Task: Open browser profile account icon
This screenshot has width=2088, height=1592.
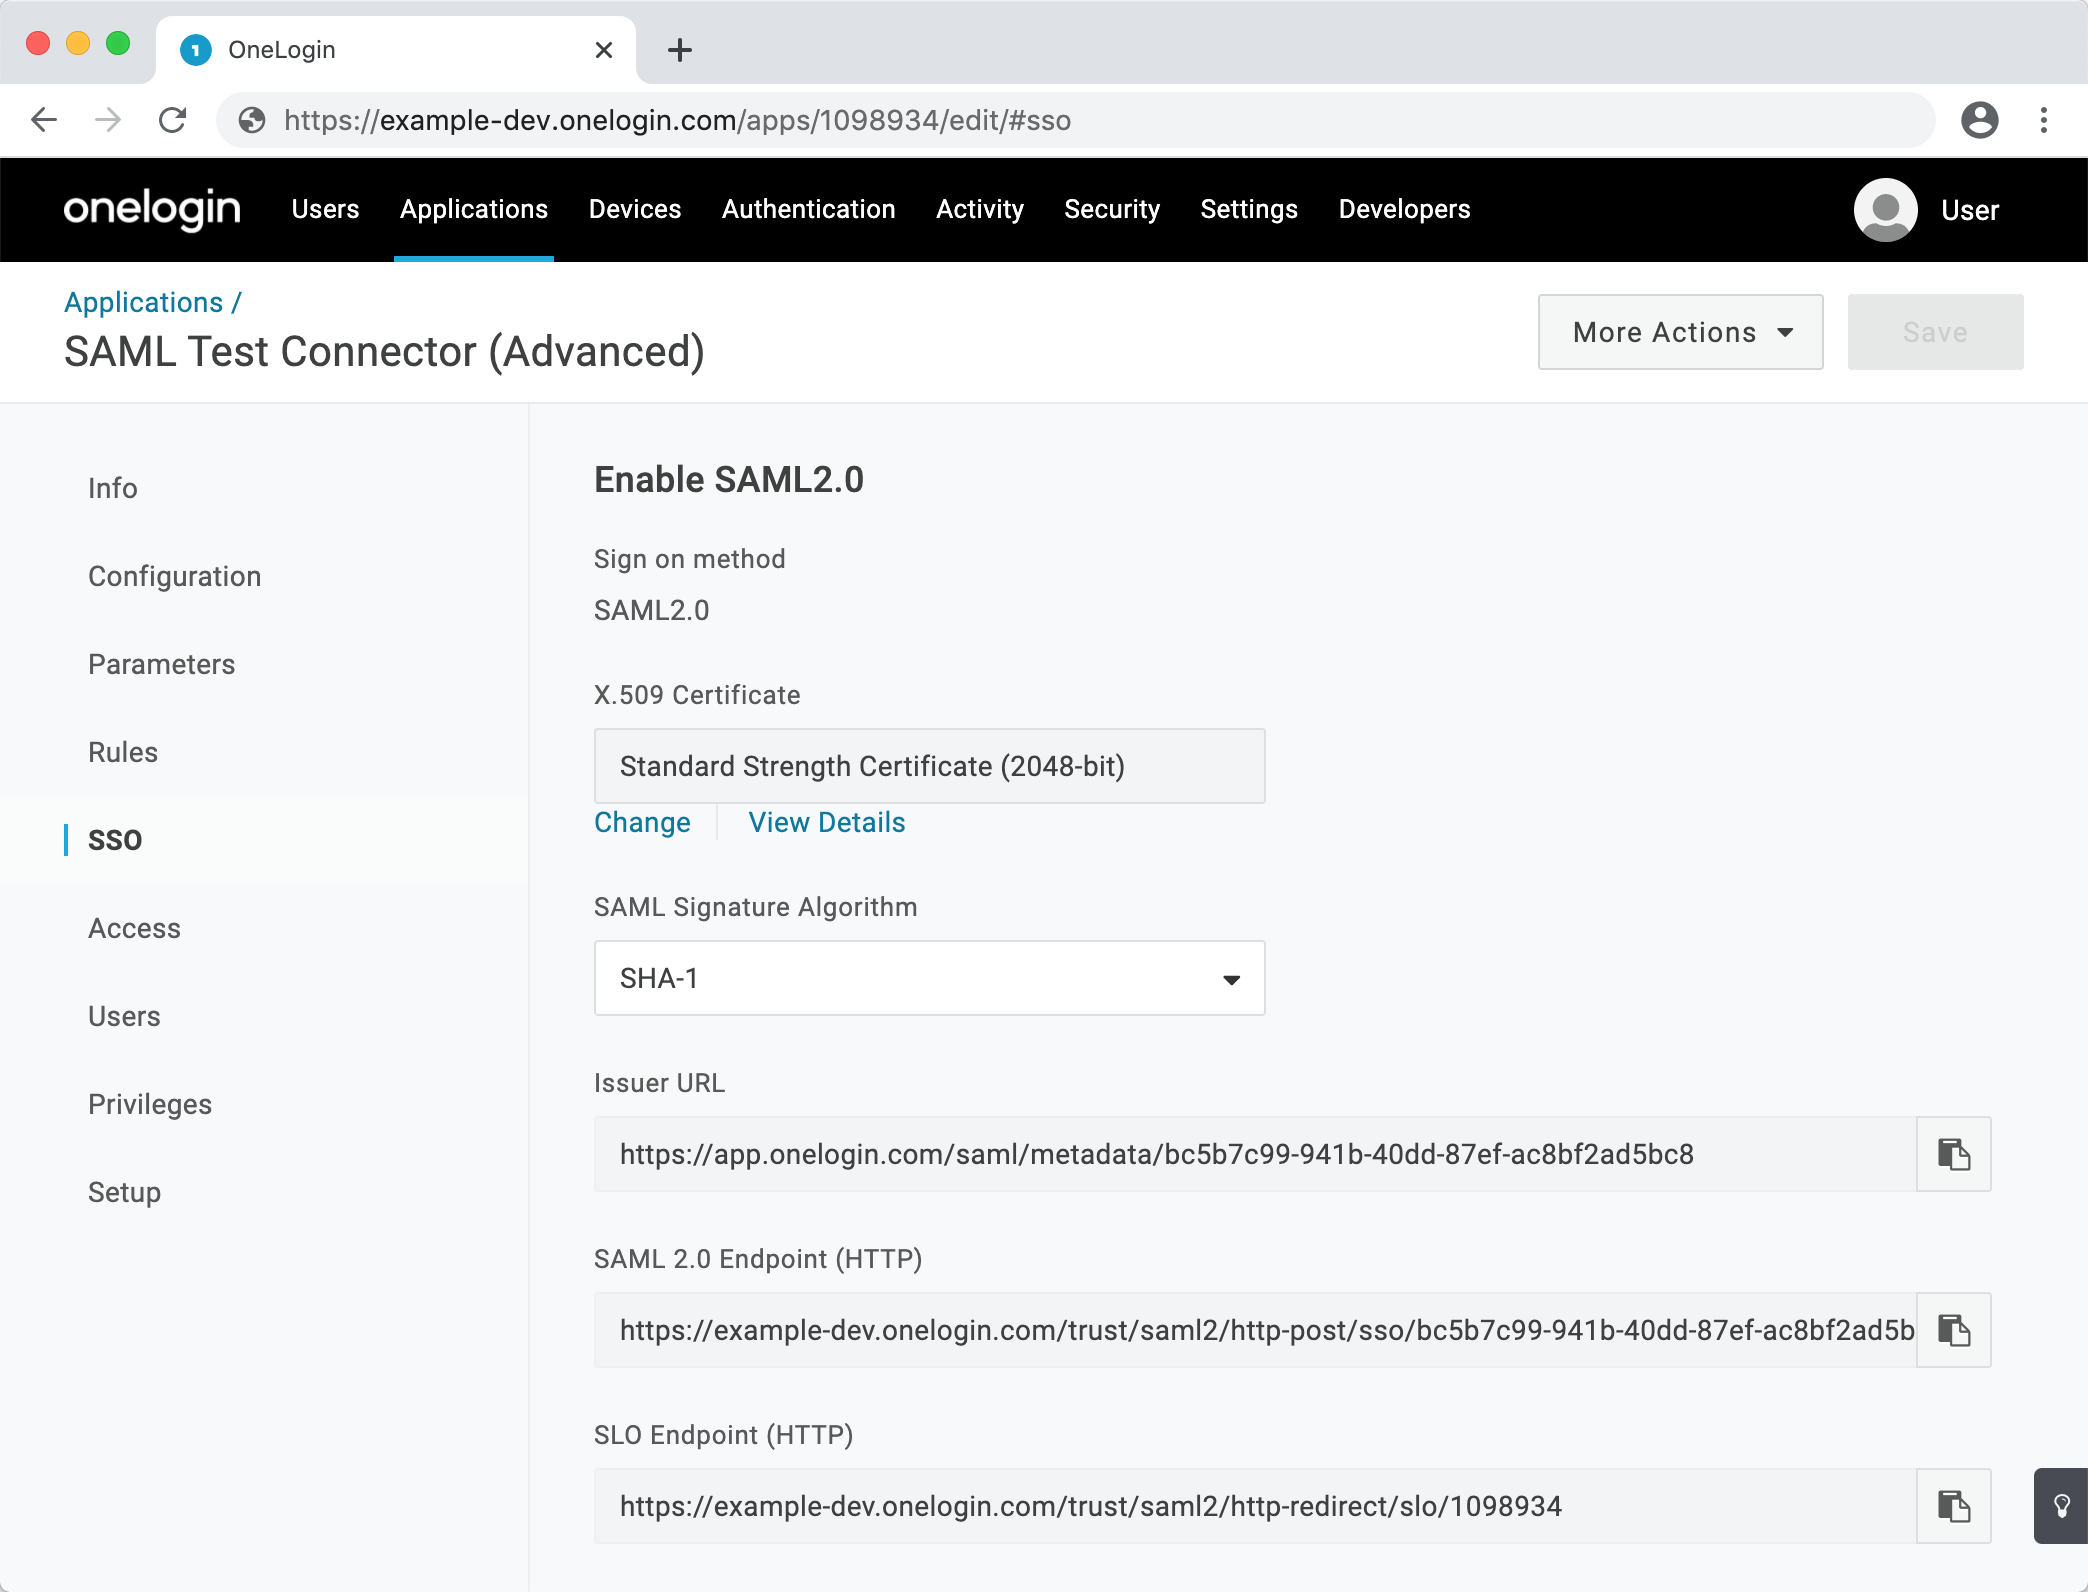Action: click(1979, 120)
